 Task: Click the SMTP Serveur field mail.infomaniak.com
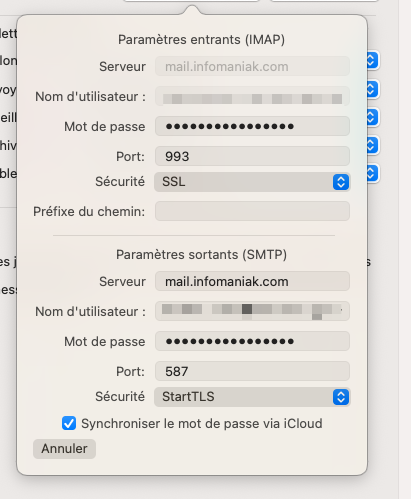[x=252, y=281]
